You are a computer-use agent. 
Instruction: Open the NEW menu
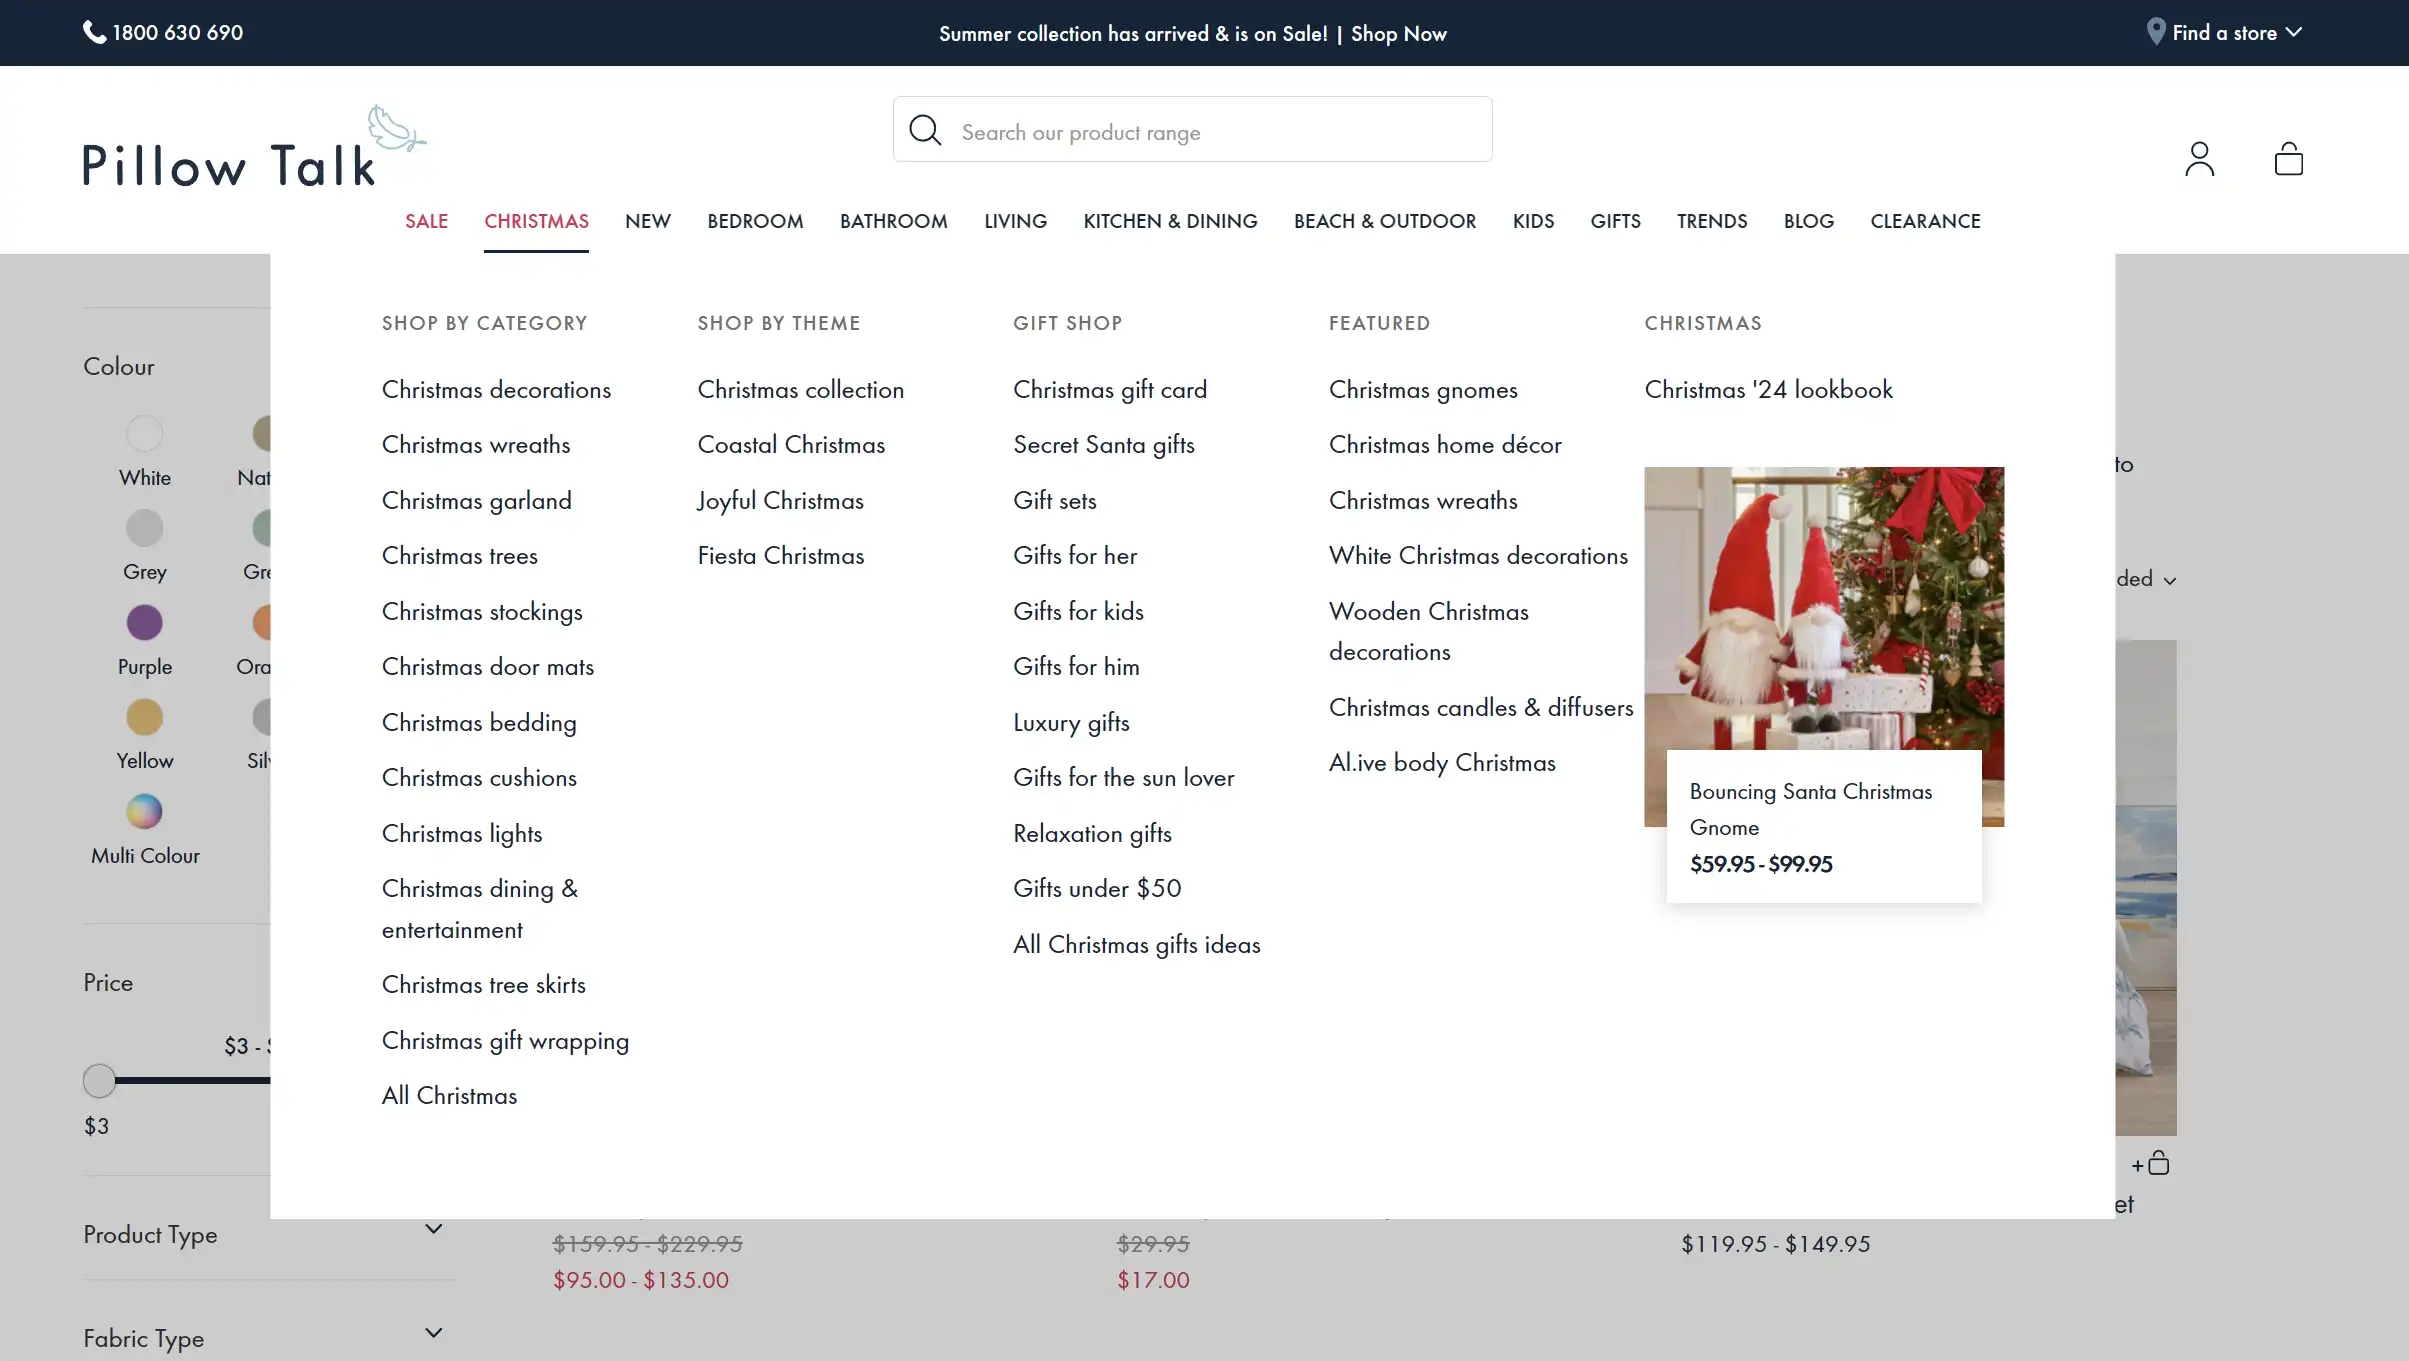[x=648, y=221]
